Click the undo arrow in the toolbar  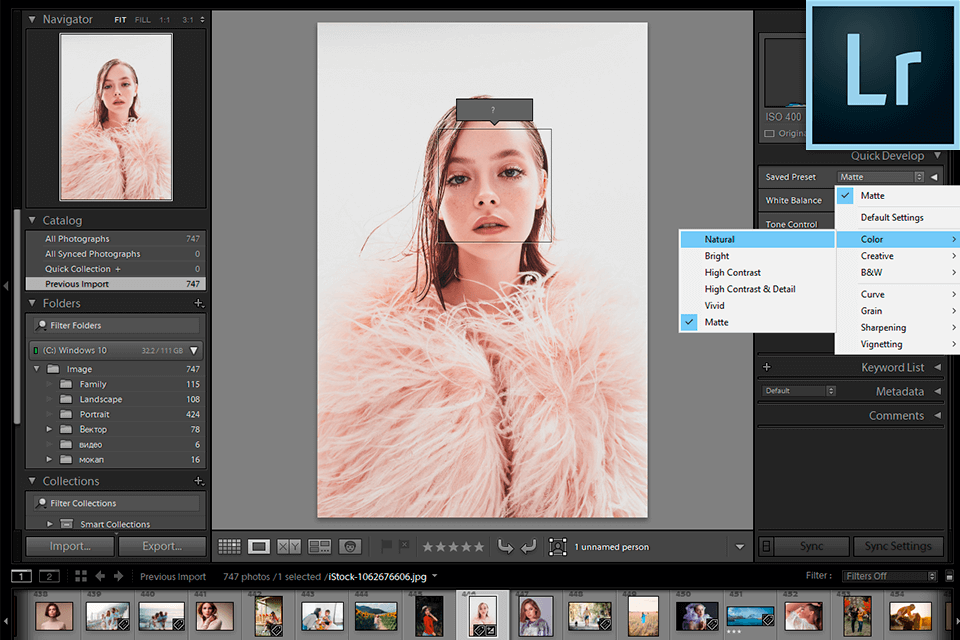point(508,546)
